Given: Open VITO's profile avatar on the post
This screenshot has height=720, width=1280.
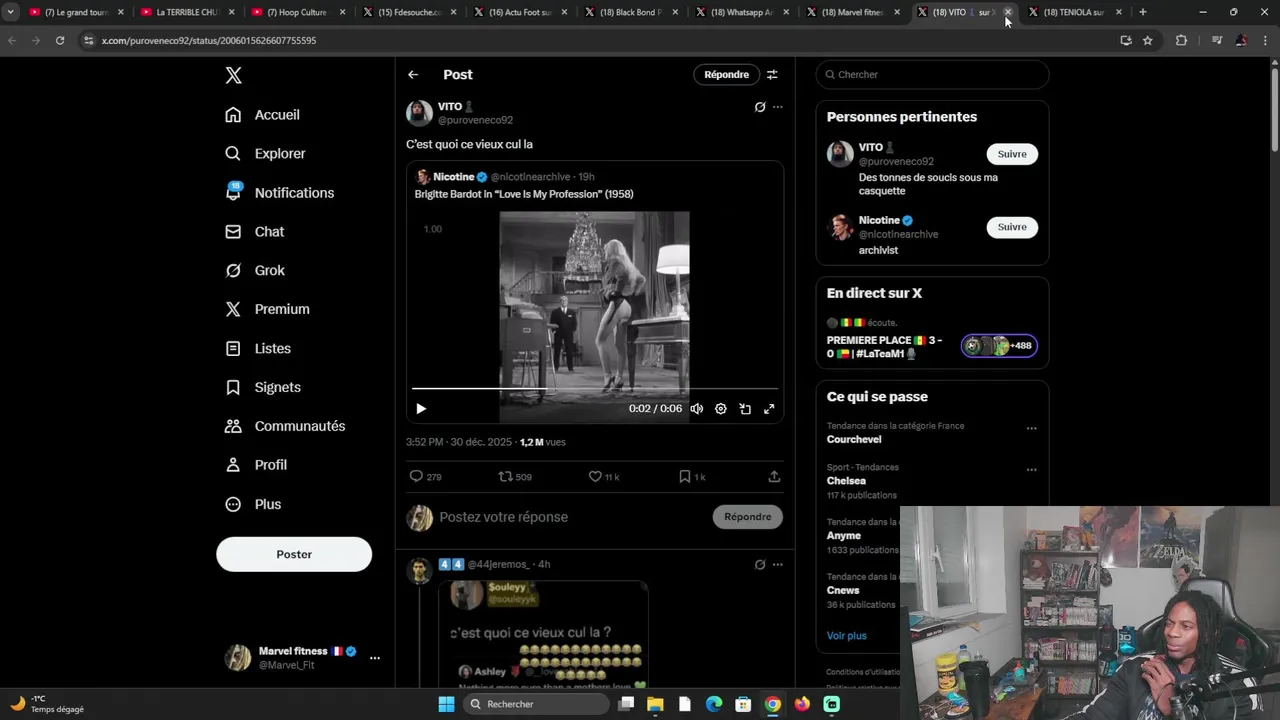Looking at the screenshot, I should pyautogui.click(x=419, y=113).
